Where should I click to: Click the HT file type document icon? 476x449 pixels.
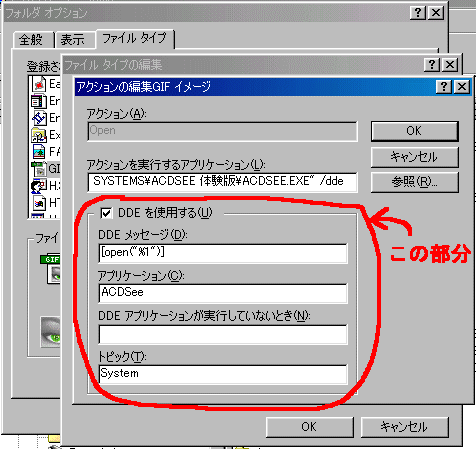click(x=39, y=203)
